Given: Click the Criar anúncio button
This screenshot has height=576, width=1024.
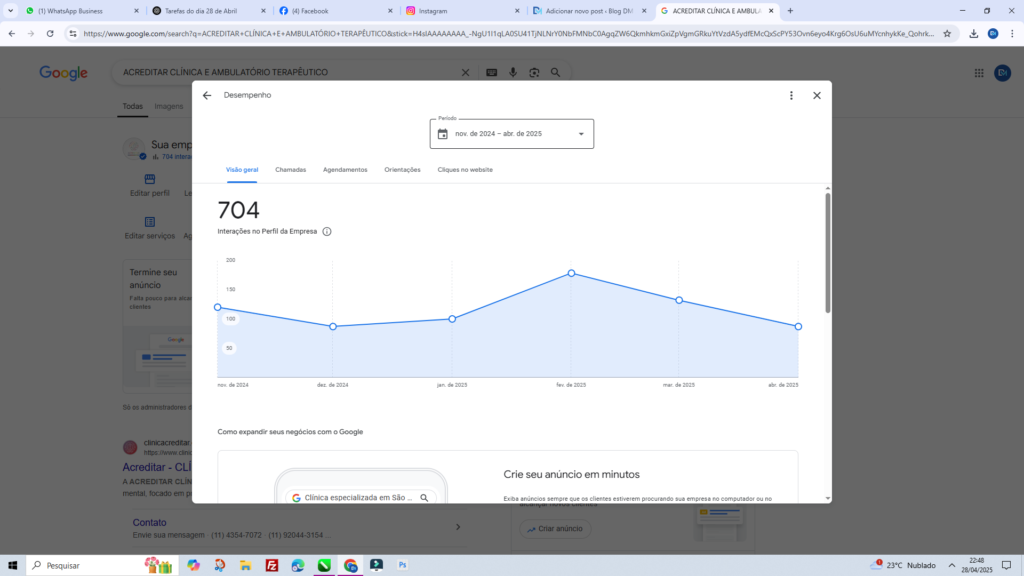Looking at the screenshot, I should point(555,528).
